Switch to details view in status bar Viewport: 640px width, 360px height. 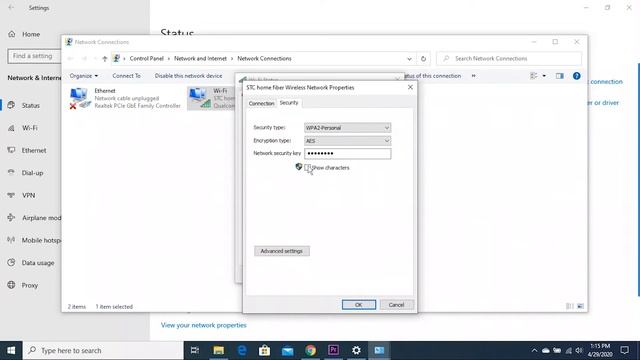tap(570, 306)
